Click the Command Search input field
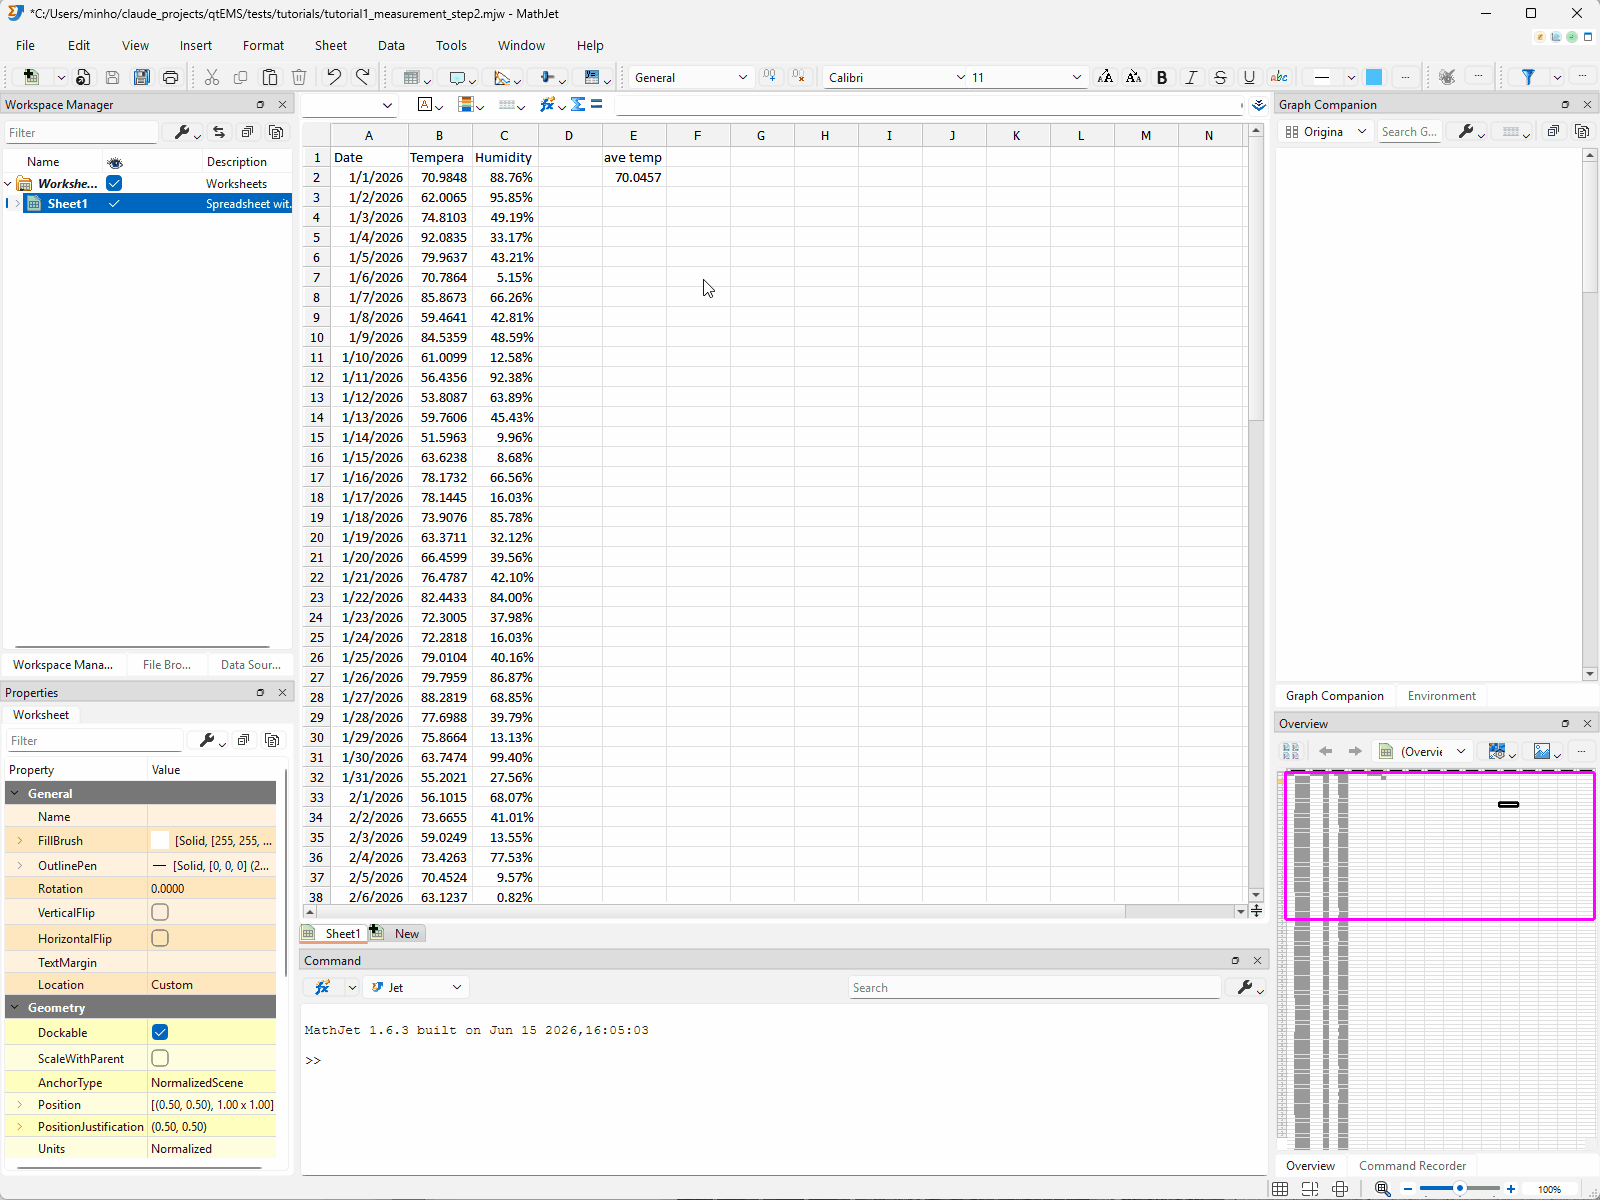 point(1034,987)
